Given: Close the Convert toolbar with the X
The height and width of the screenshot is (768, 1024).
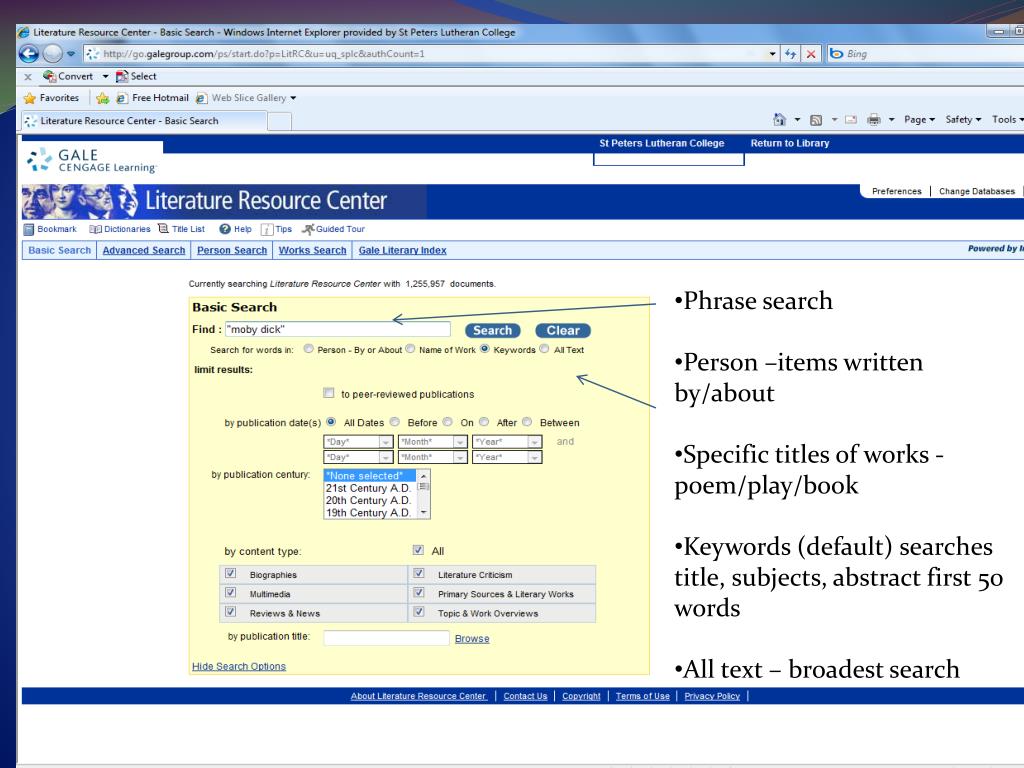Looking at the screenshot, I should [27, 77].
